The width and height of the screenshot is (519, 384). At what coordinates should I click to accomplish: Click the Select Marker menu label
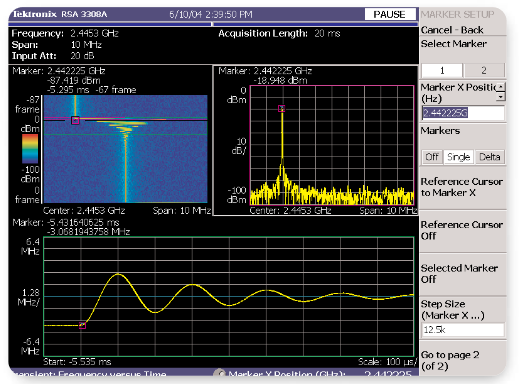454,44
